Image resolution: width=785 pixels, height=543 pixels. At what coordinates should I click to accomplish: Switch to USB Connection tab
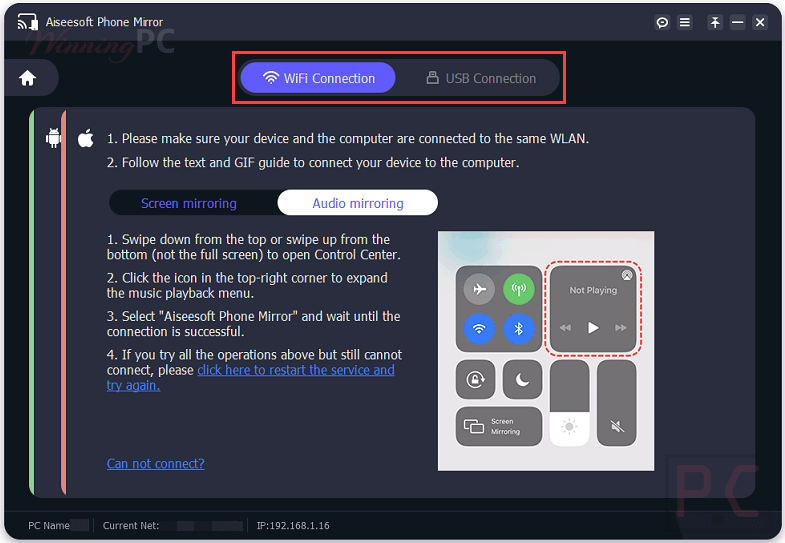[x=481, y=78]
